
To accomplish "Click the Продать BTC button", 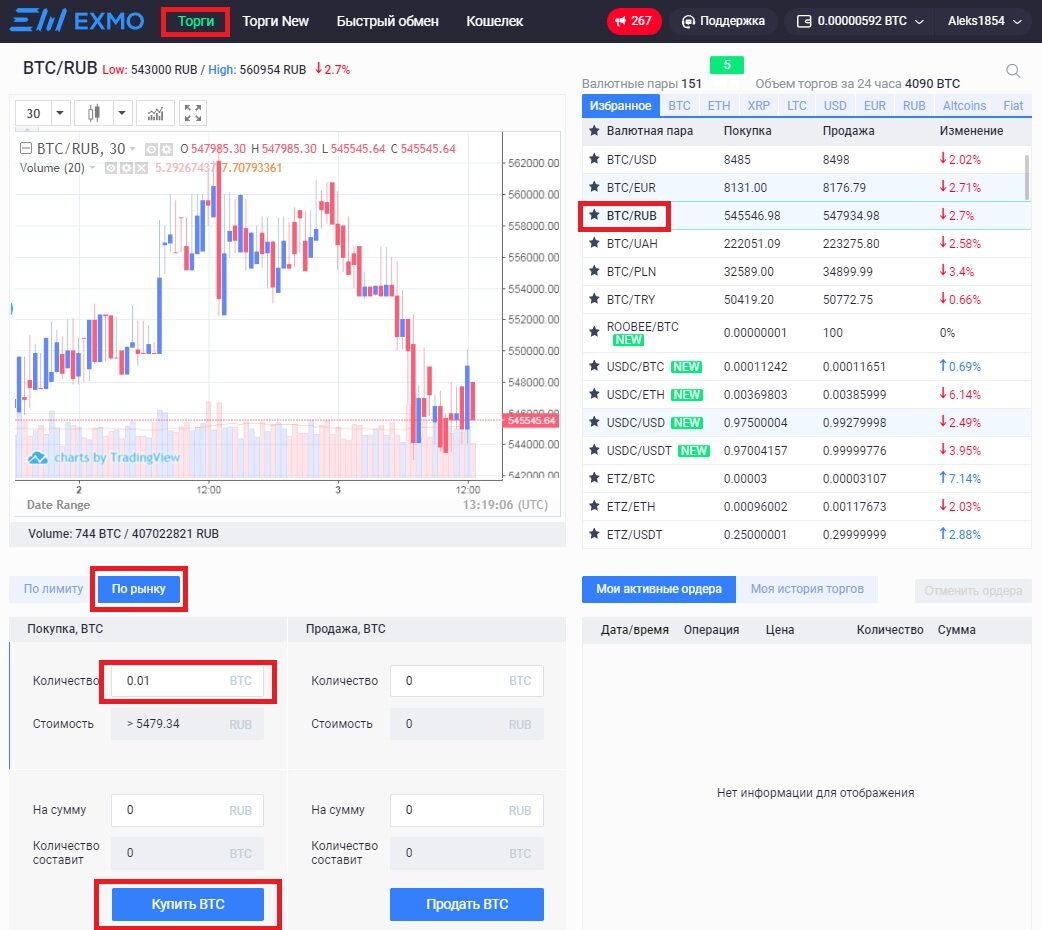I will coord(467,904).
